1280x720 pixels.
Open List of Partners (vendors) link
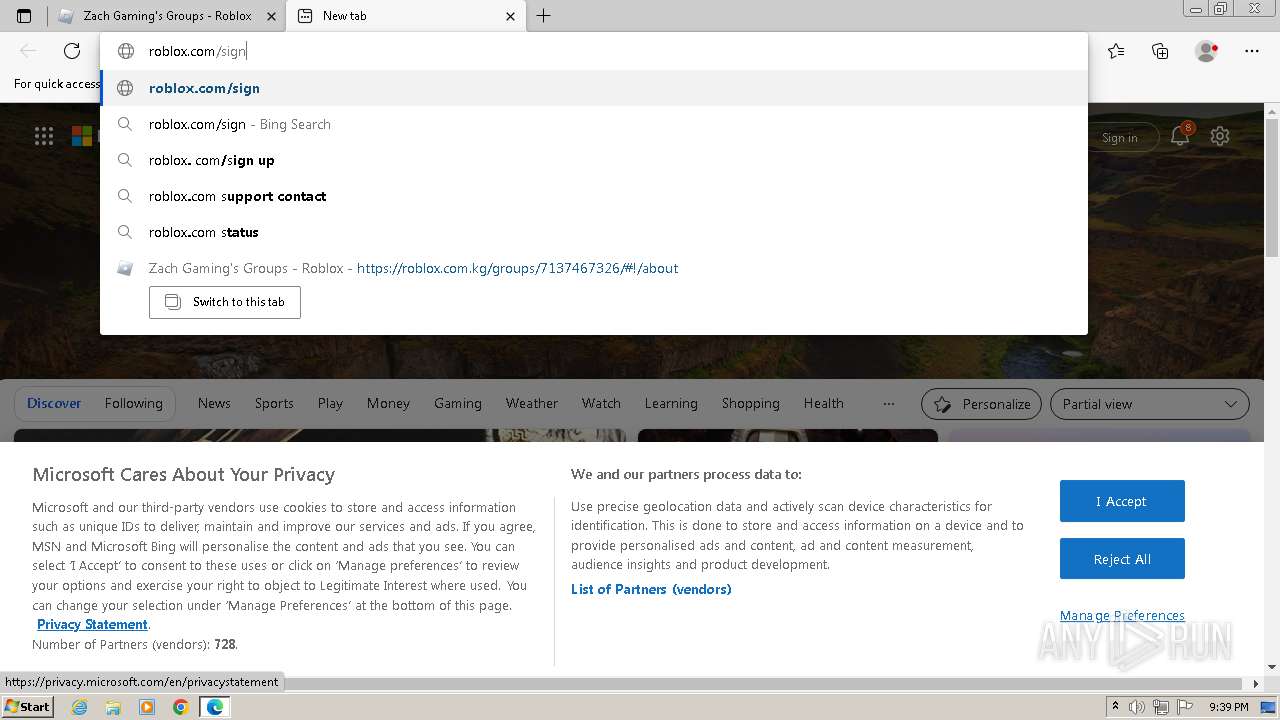pos(651,589)
